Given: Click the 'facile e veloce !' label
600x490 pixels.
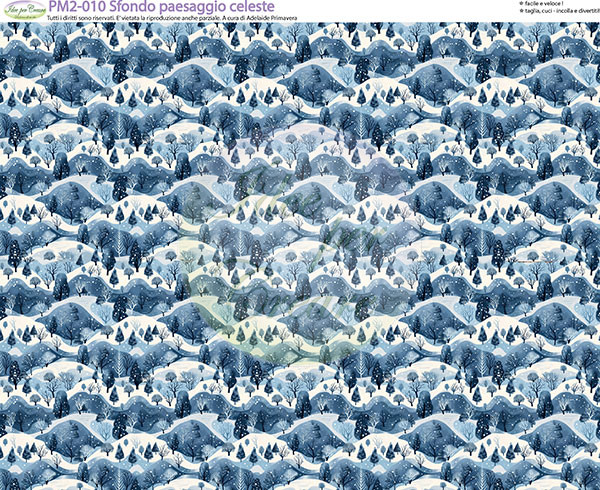Looking at the screenshot, I should [x=541, y=4].
